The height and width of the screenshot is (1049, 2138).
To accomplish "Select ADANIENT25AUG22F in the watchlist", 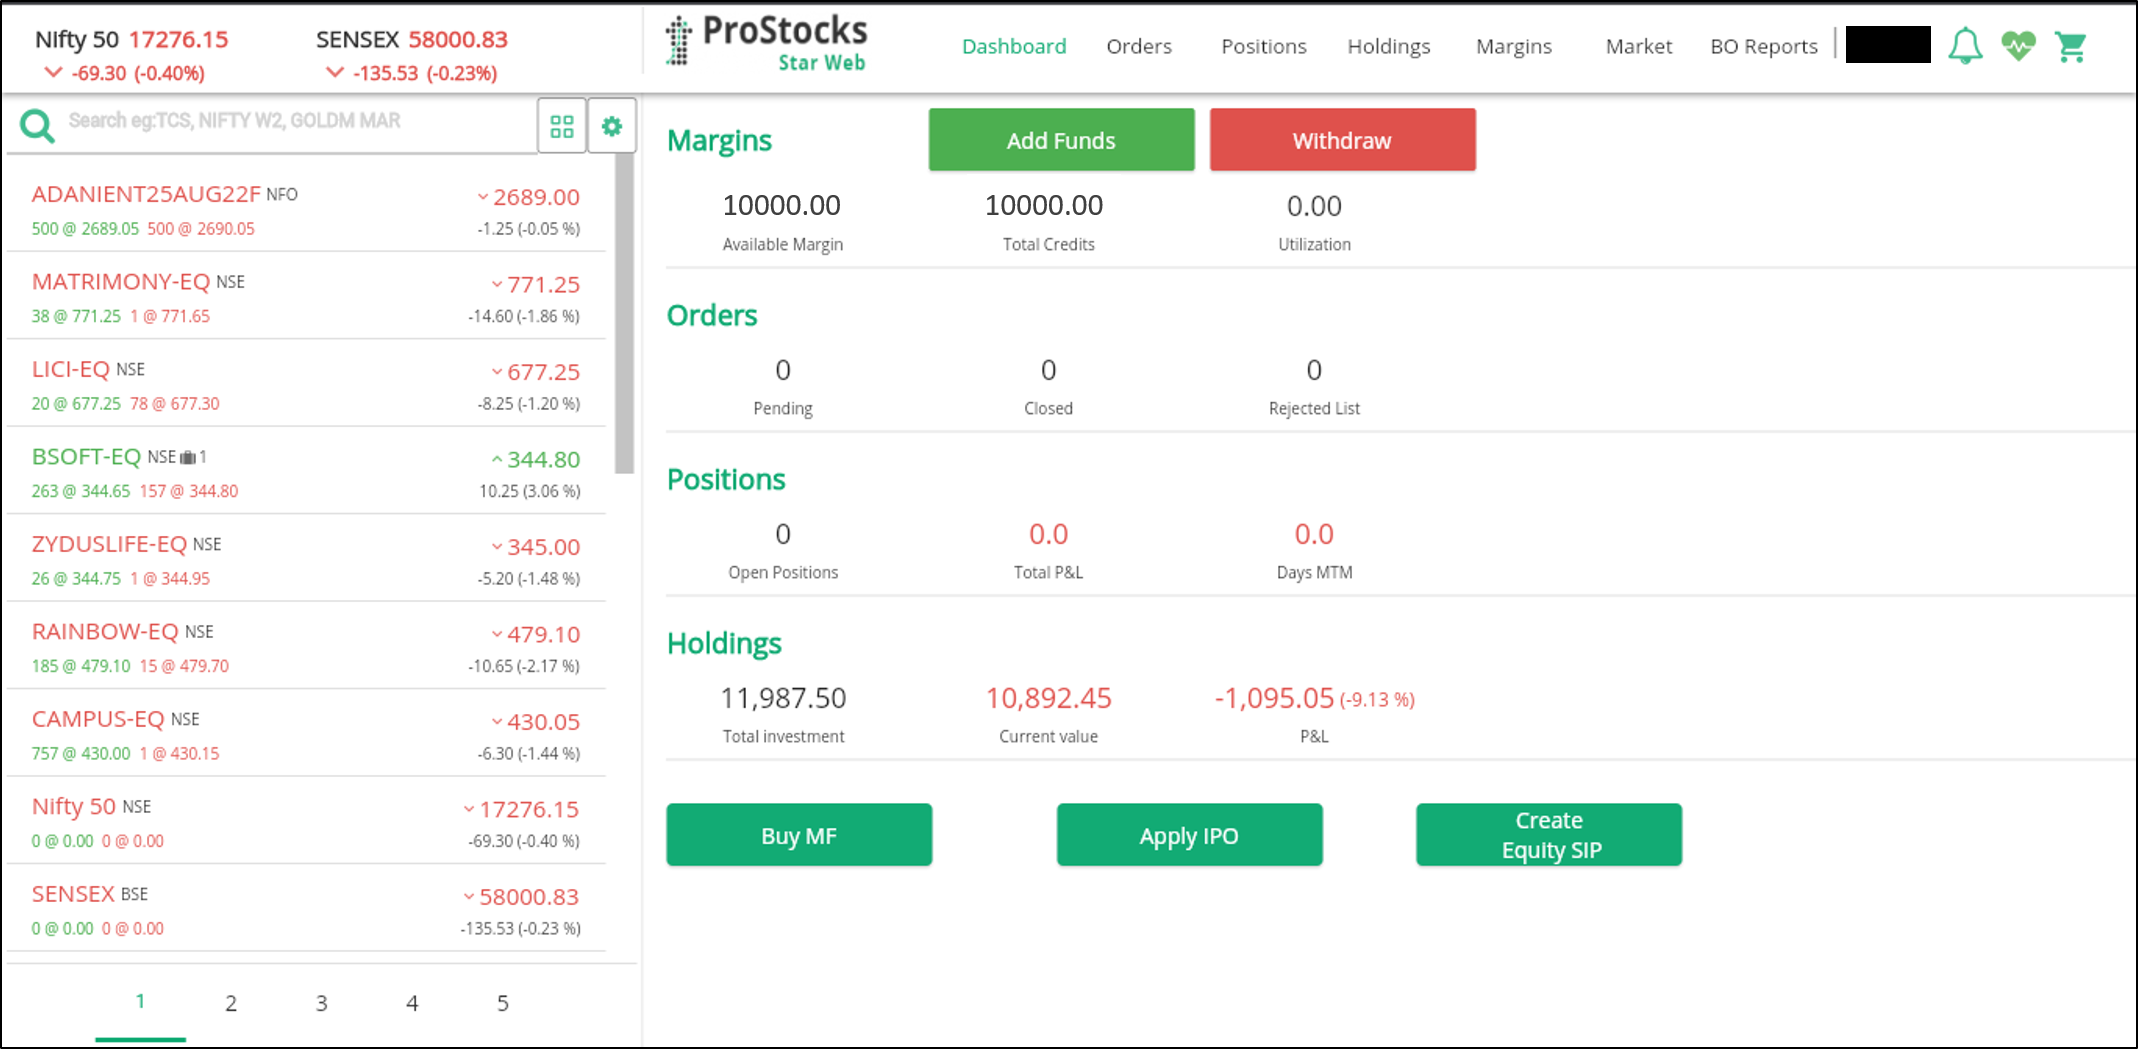I will click(x=306, y=211).
